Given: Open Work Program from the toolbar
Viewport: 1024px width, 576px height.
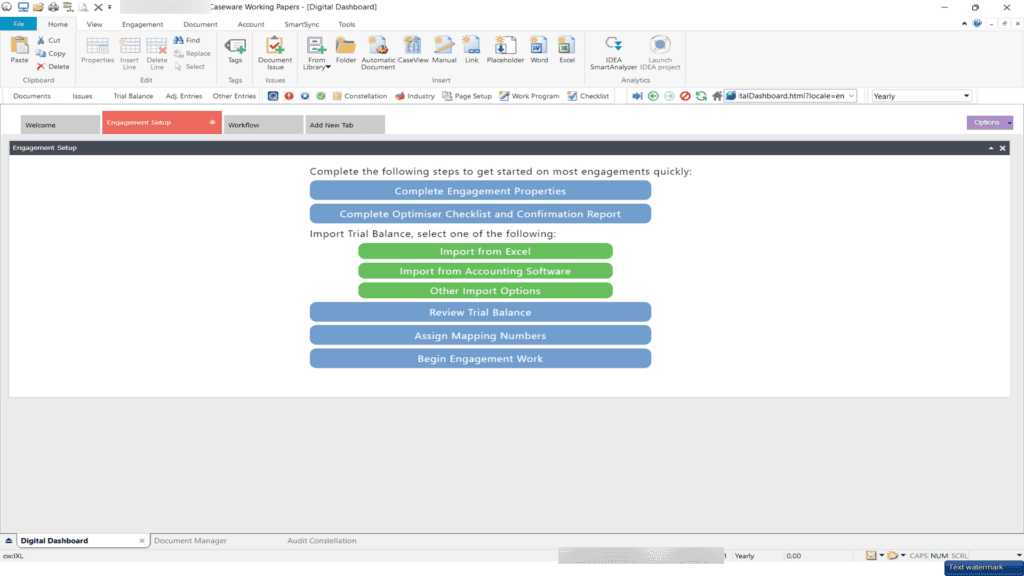Looking at the screenshot, I should pyautogui.click(x=530, y=96).
